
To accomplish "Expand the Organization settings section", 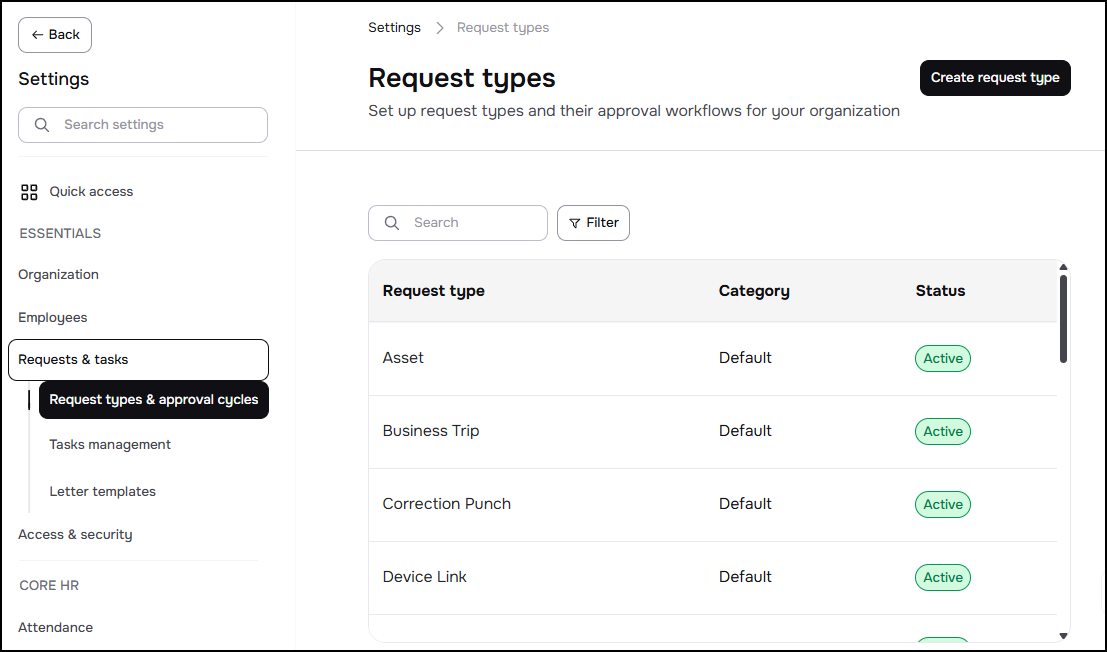I will 59,274.
